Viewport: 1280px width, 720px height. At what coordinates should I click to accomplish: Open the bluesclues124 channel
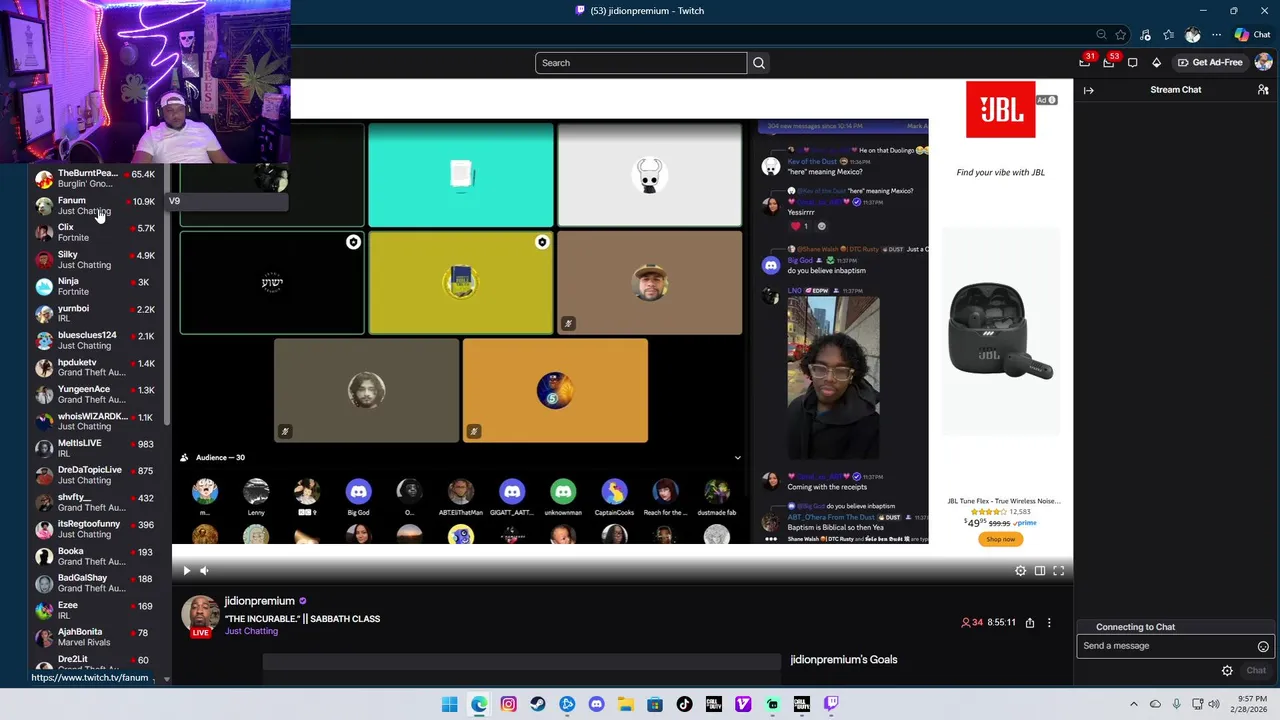pyautogui.click(x=98, y=341)
